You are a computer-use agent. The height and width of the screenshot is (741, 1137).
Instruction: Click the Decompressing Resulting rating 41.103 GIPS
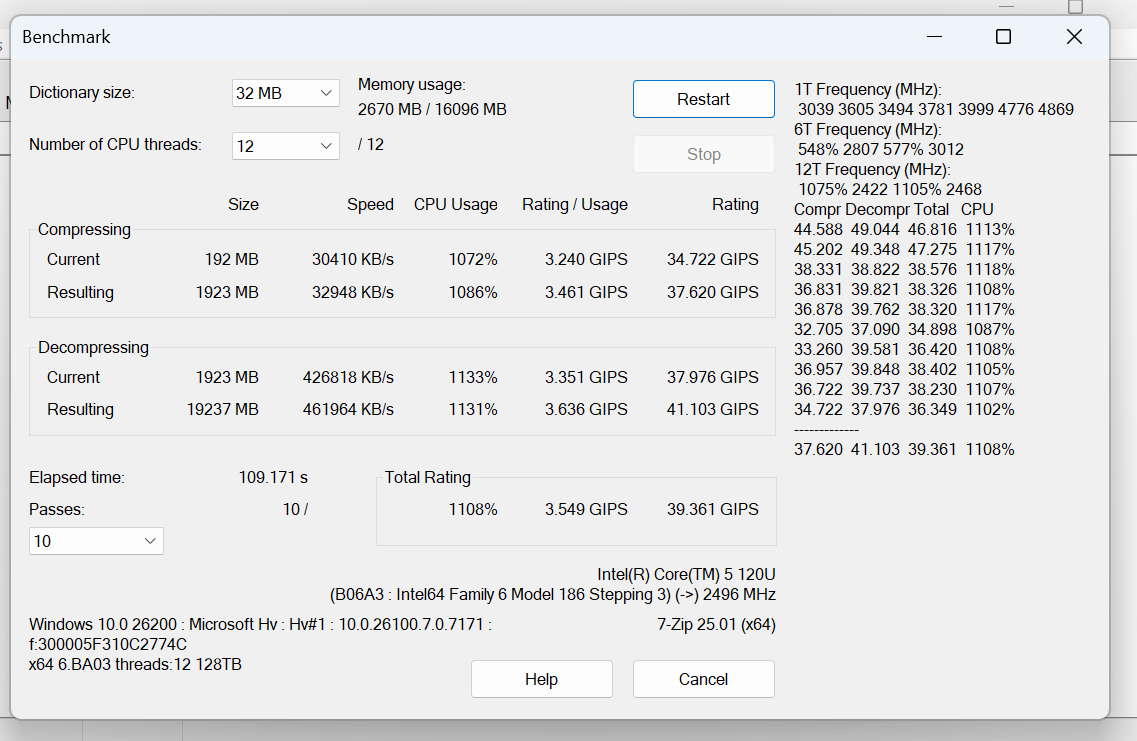tap(712, 409)
